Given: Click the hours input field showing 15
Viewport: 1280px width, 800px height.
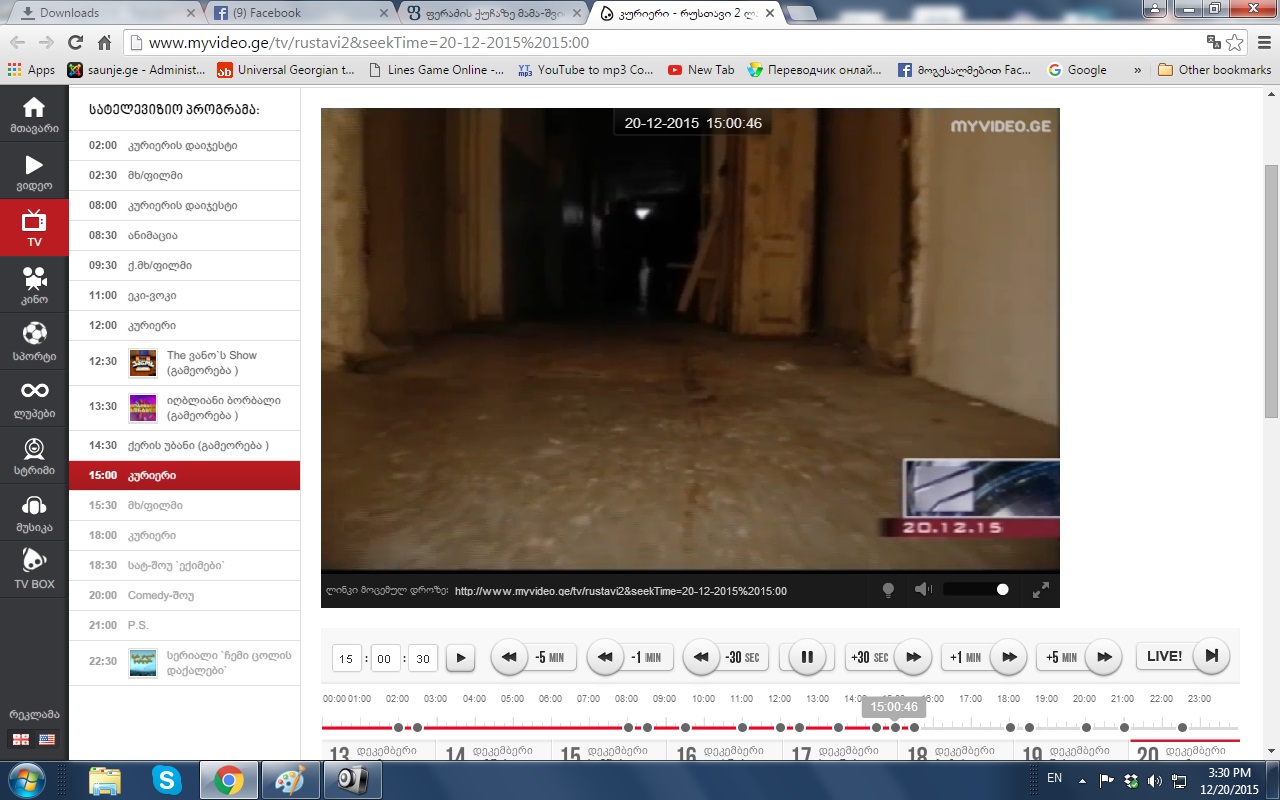Looking at the screenshot, I should click(x=346, y=658).
